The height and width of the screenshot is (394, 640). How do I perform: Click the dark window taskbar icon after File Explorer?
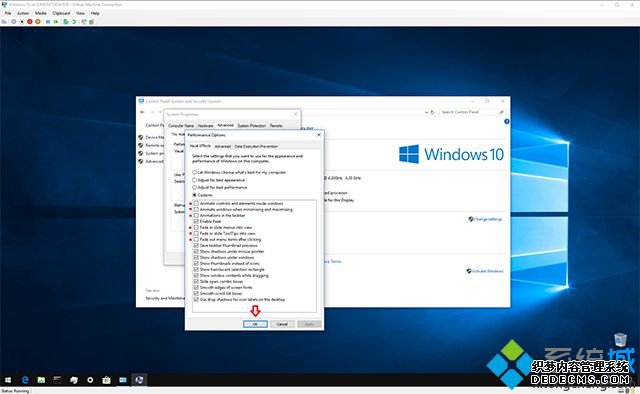(x=57, y=380)
